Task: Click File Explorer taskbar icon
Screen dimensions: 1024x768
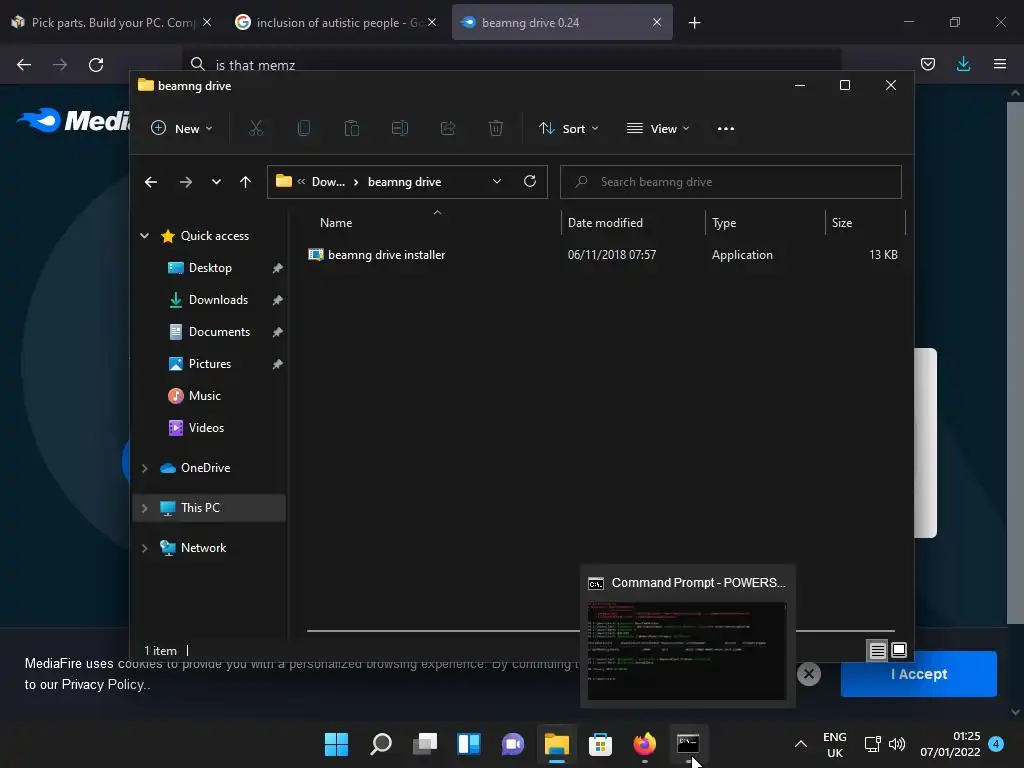Action: pos(557,744)
